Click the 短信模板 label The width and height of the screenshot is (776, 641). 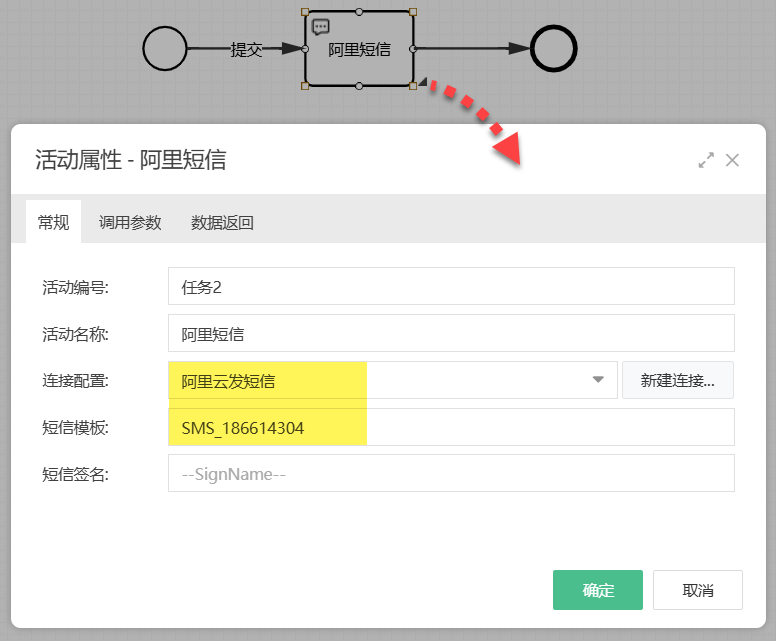pos(75,427)
